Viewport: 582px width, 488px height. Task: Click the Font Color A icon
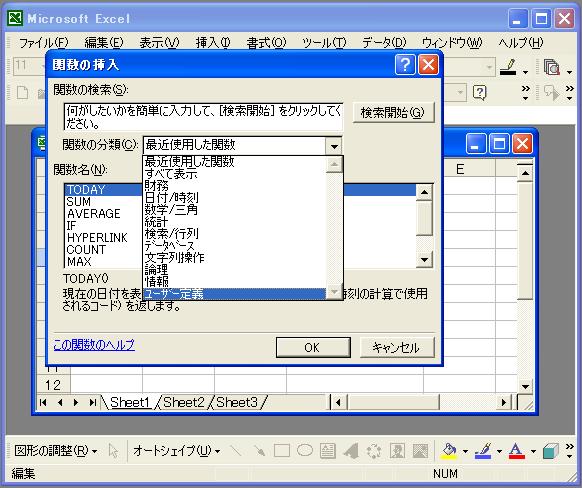(x=517, y=451)
